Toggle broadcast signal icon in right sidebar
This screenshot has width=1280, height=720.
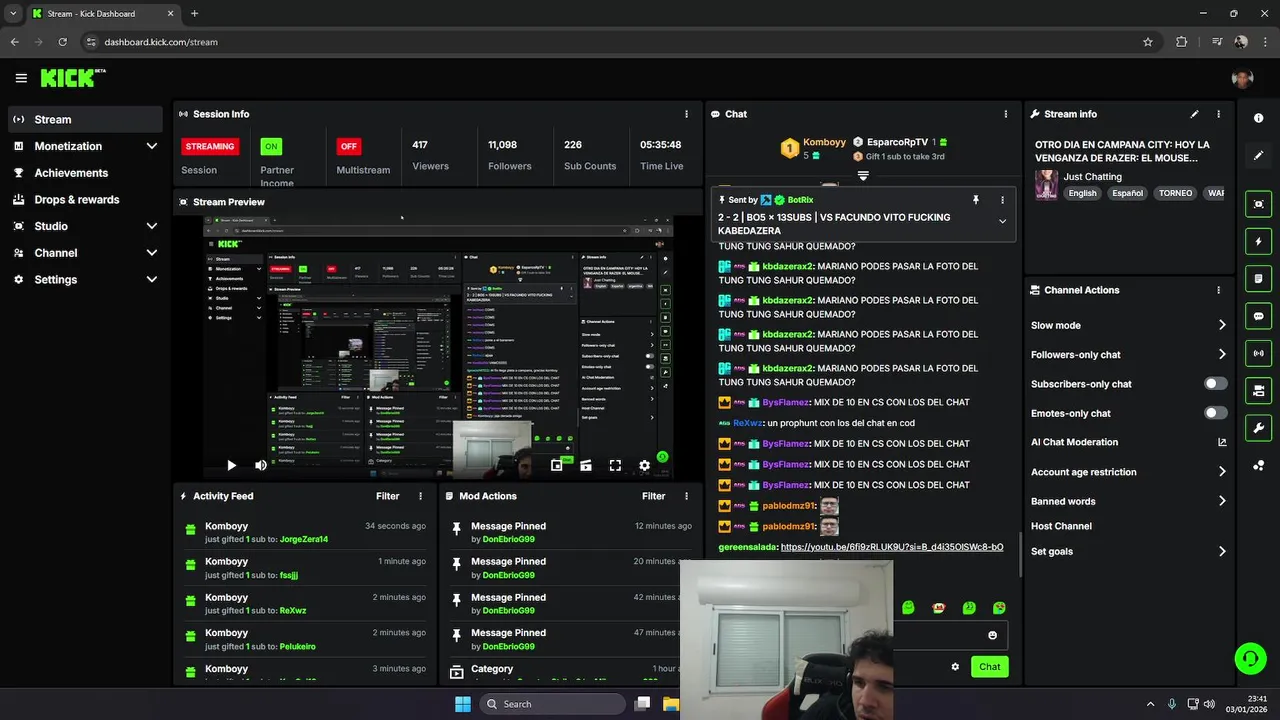[1258, 353]
